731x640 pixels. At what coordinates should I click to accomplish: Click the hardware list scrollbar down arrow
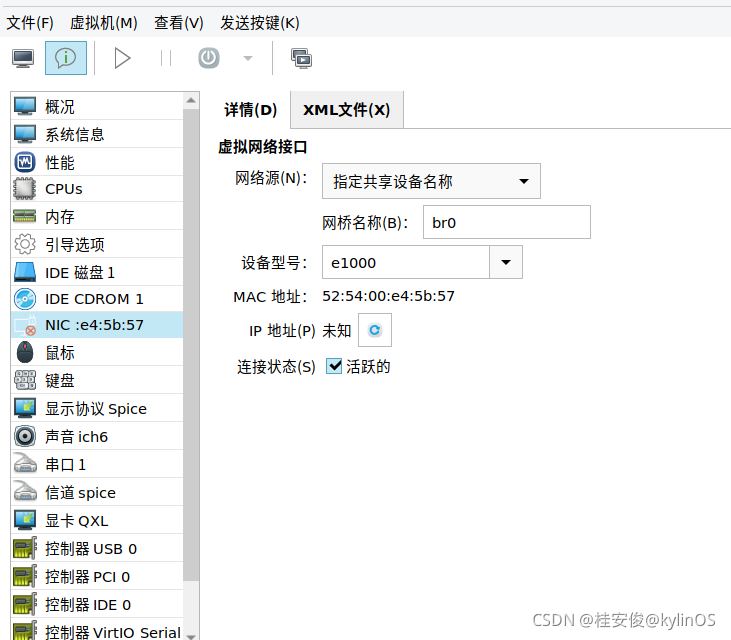(191, 635)
